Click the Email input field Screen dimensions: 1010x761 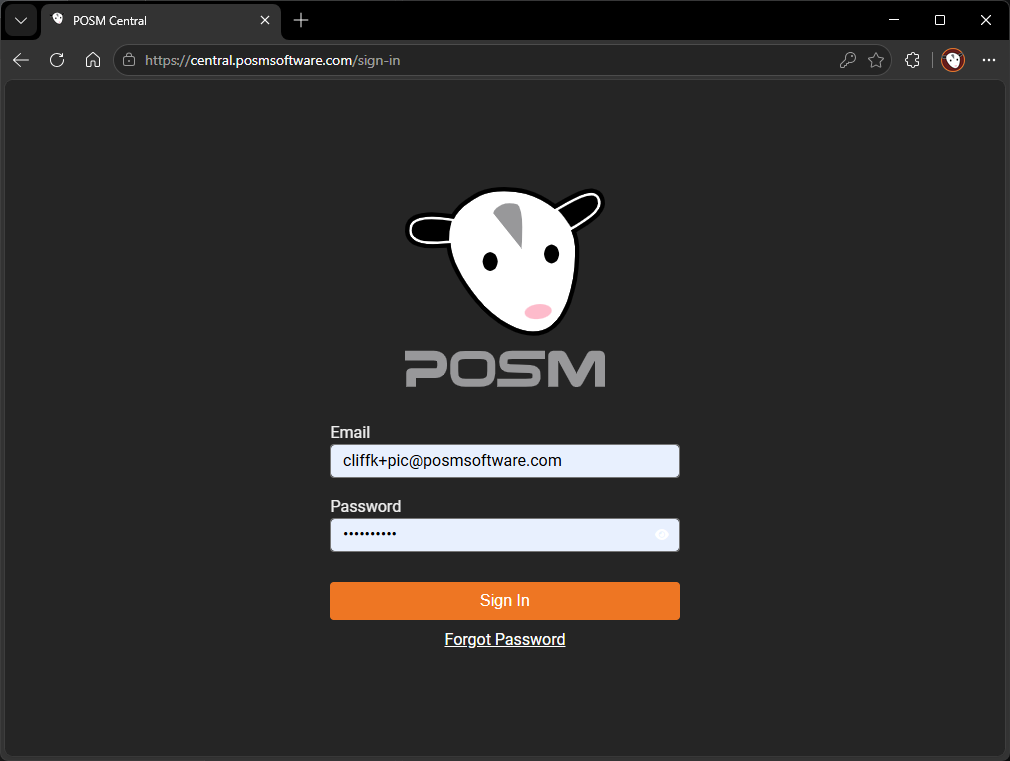505,461
